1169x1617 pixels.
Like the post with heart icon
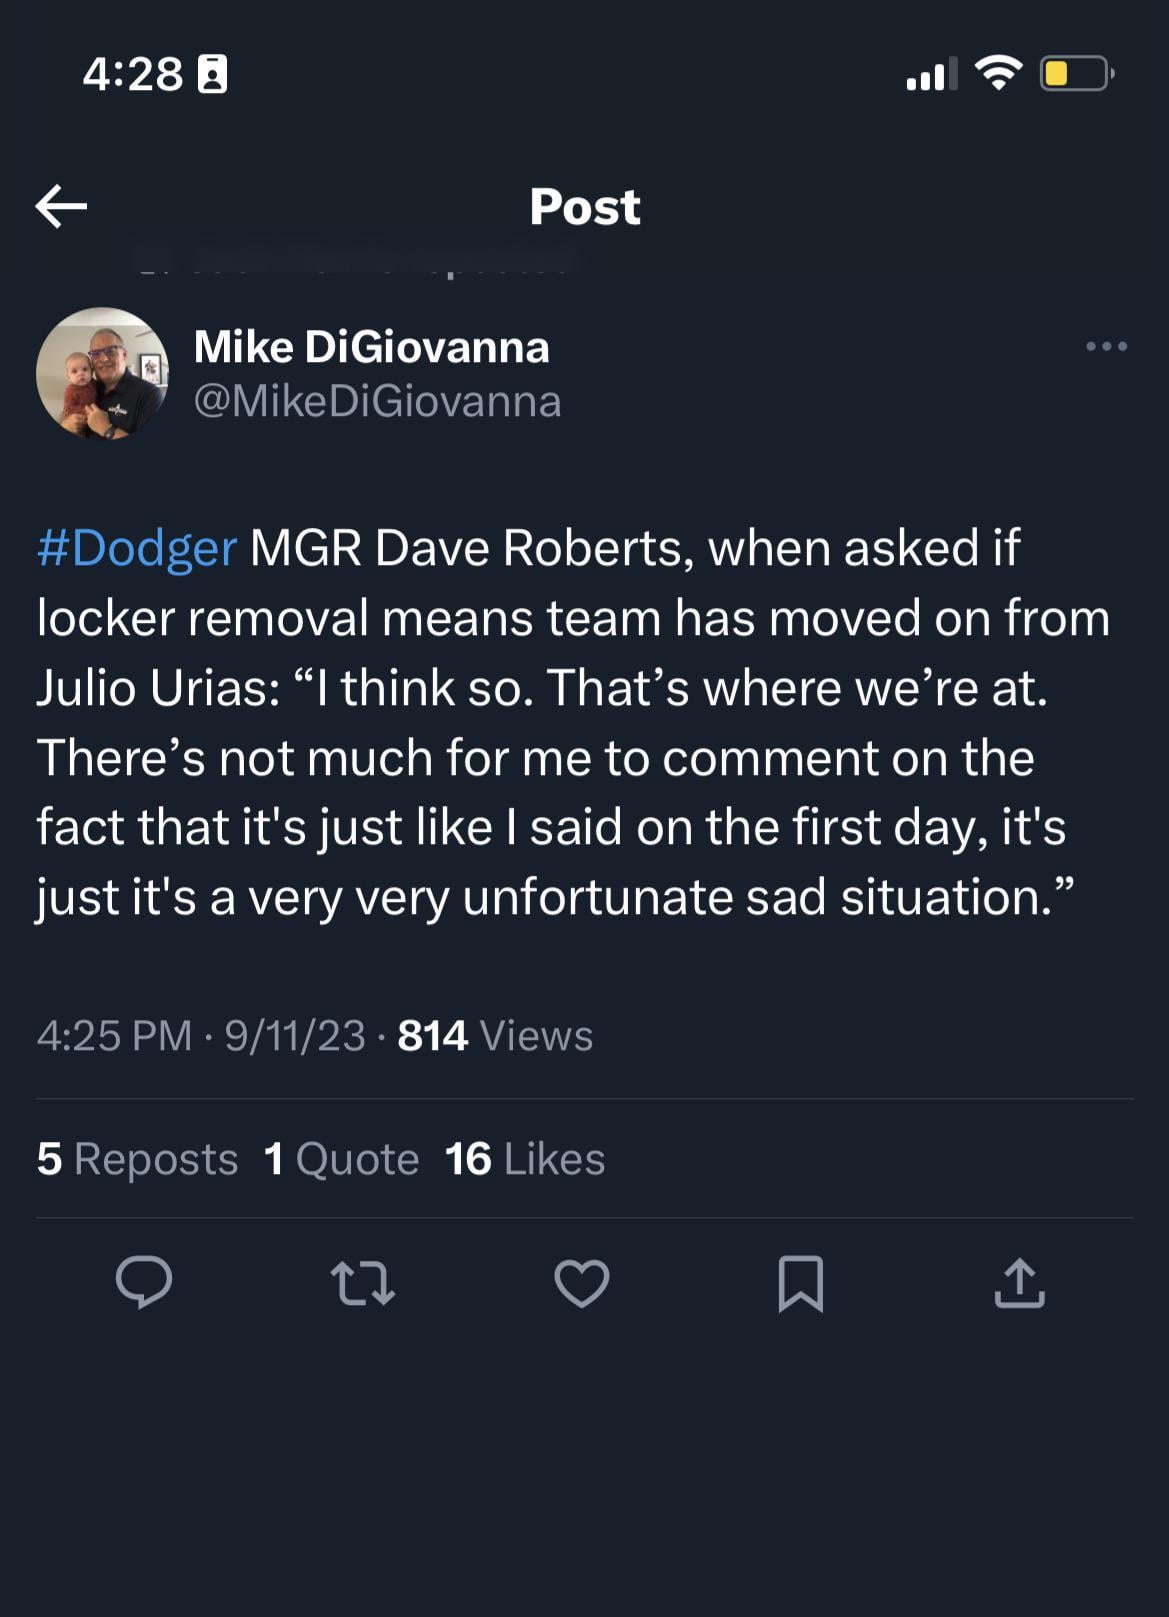582,1283
